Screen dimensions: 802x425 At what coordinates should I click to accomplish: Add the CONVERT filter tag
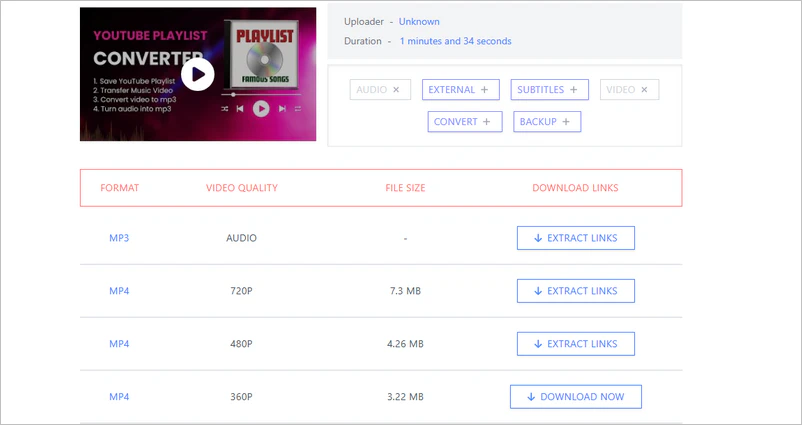pyautogui.click(x=465, y=122)
